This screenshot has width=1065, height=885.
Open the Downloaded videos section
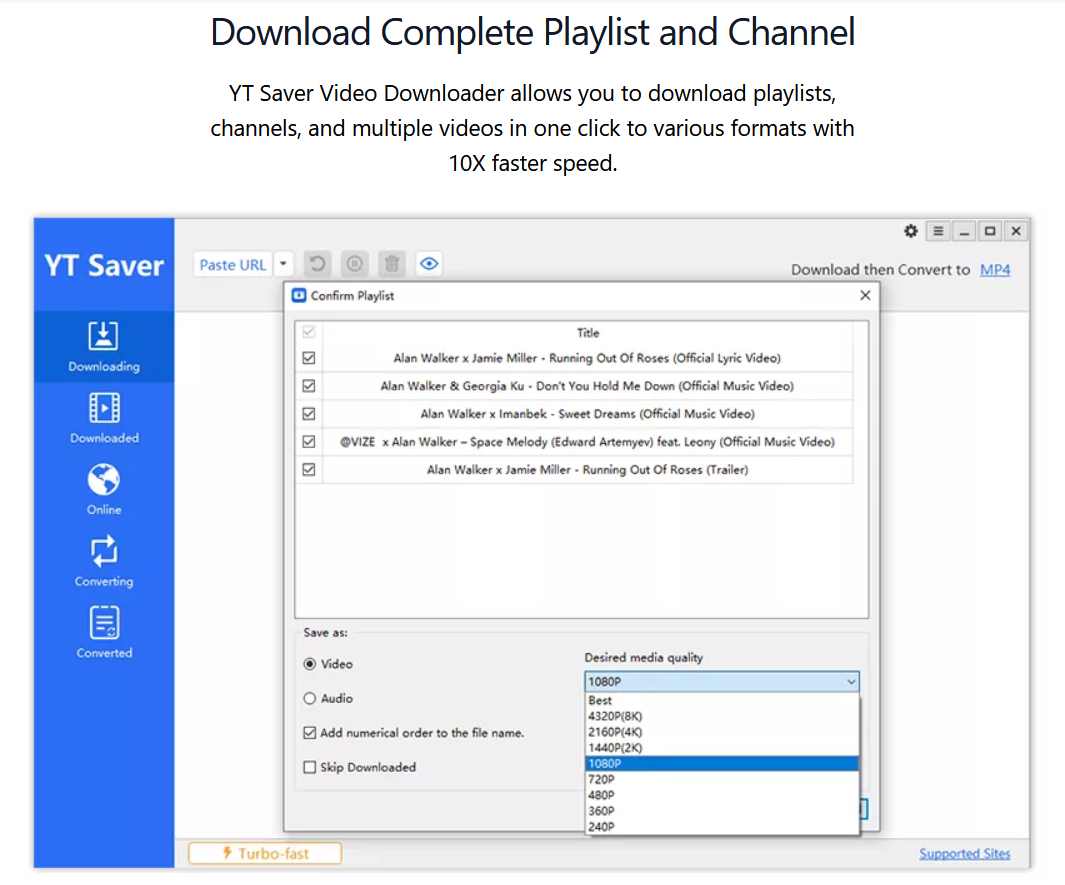coord(104,418)
